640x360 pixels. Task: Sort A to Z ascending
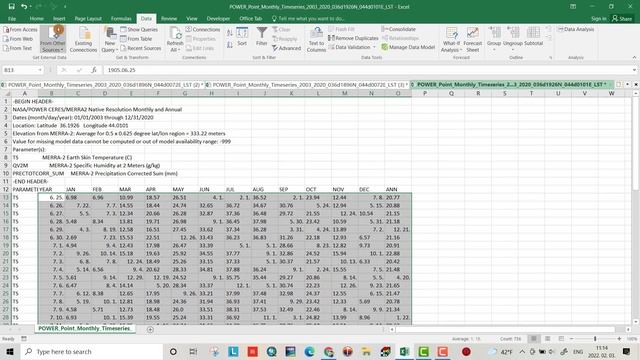pyautogui.click(x=230, y=33)
